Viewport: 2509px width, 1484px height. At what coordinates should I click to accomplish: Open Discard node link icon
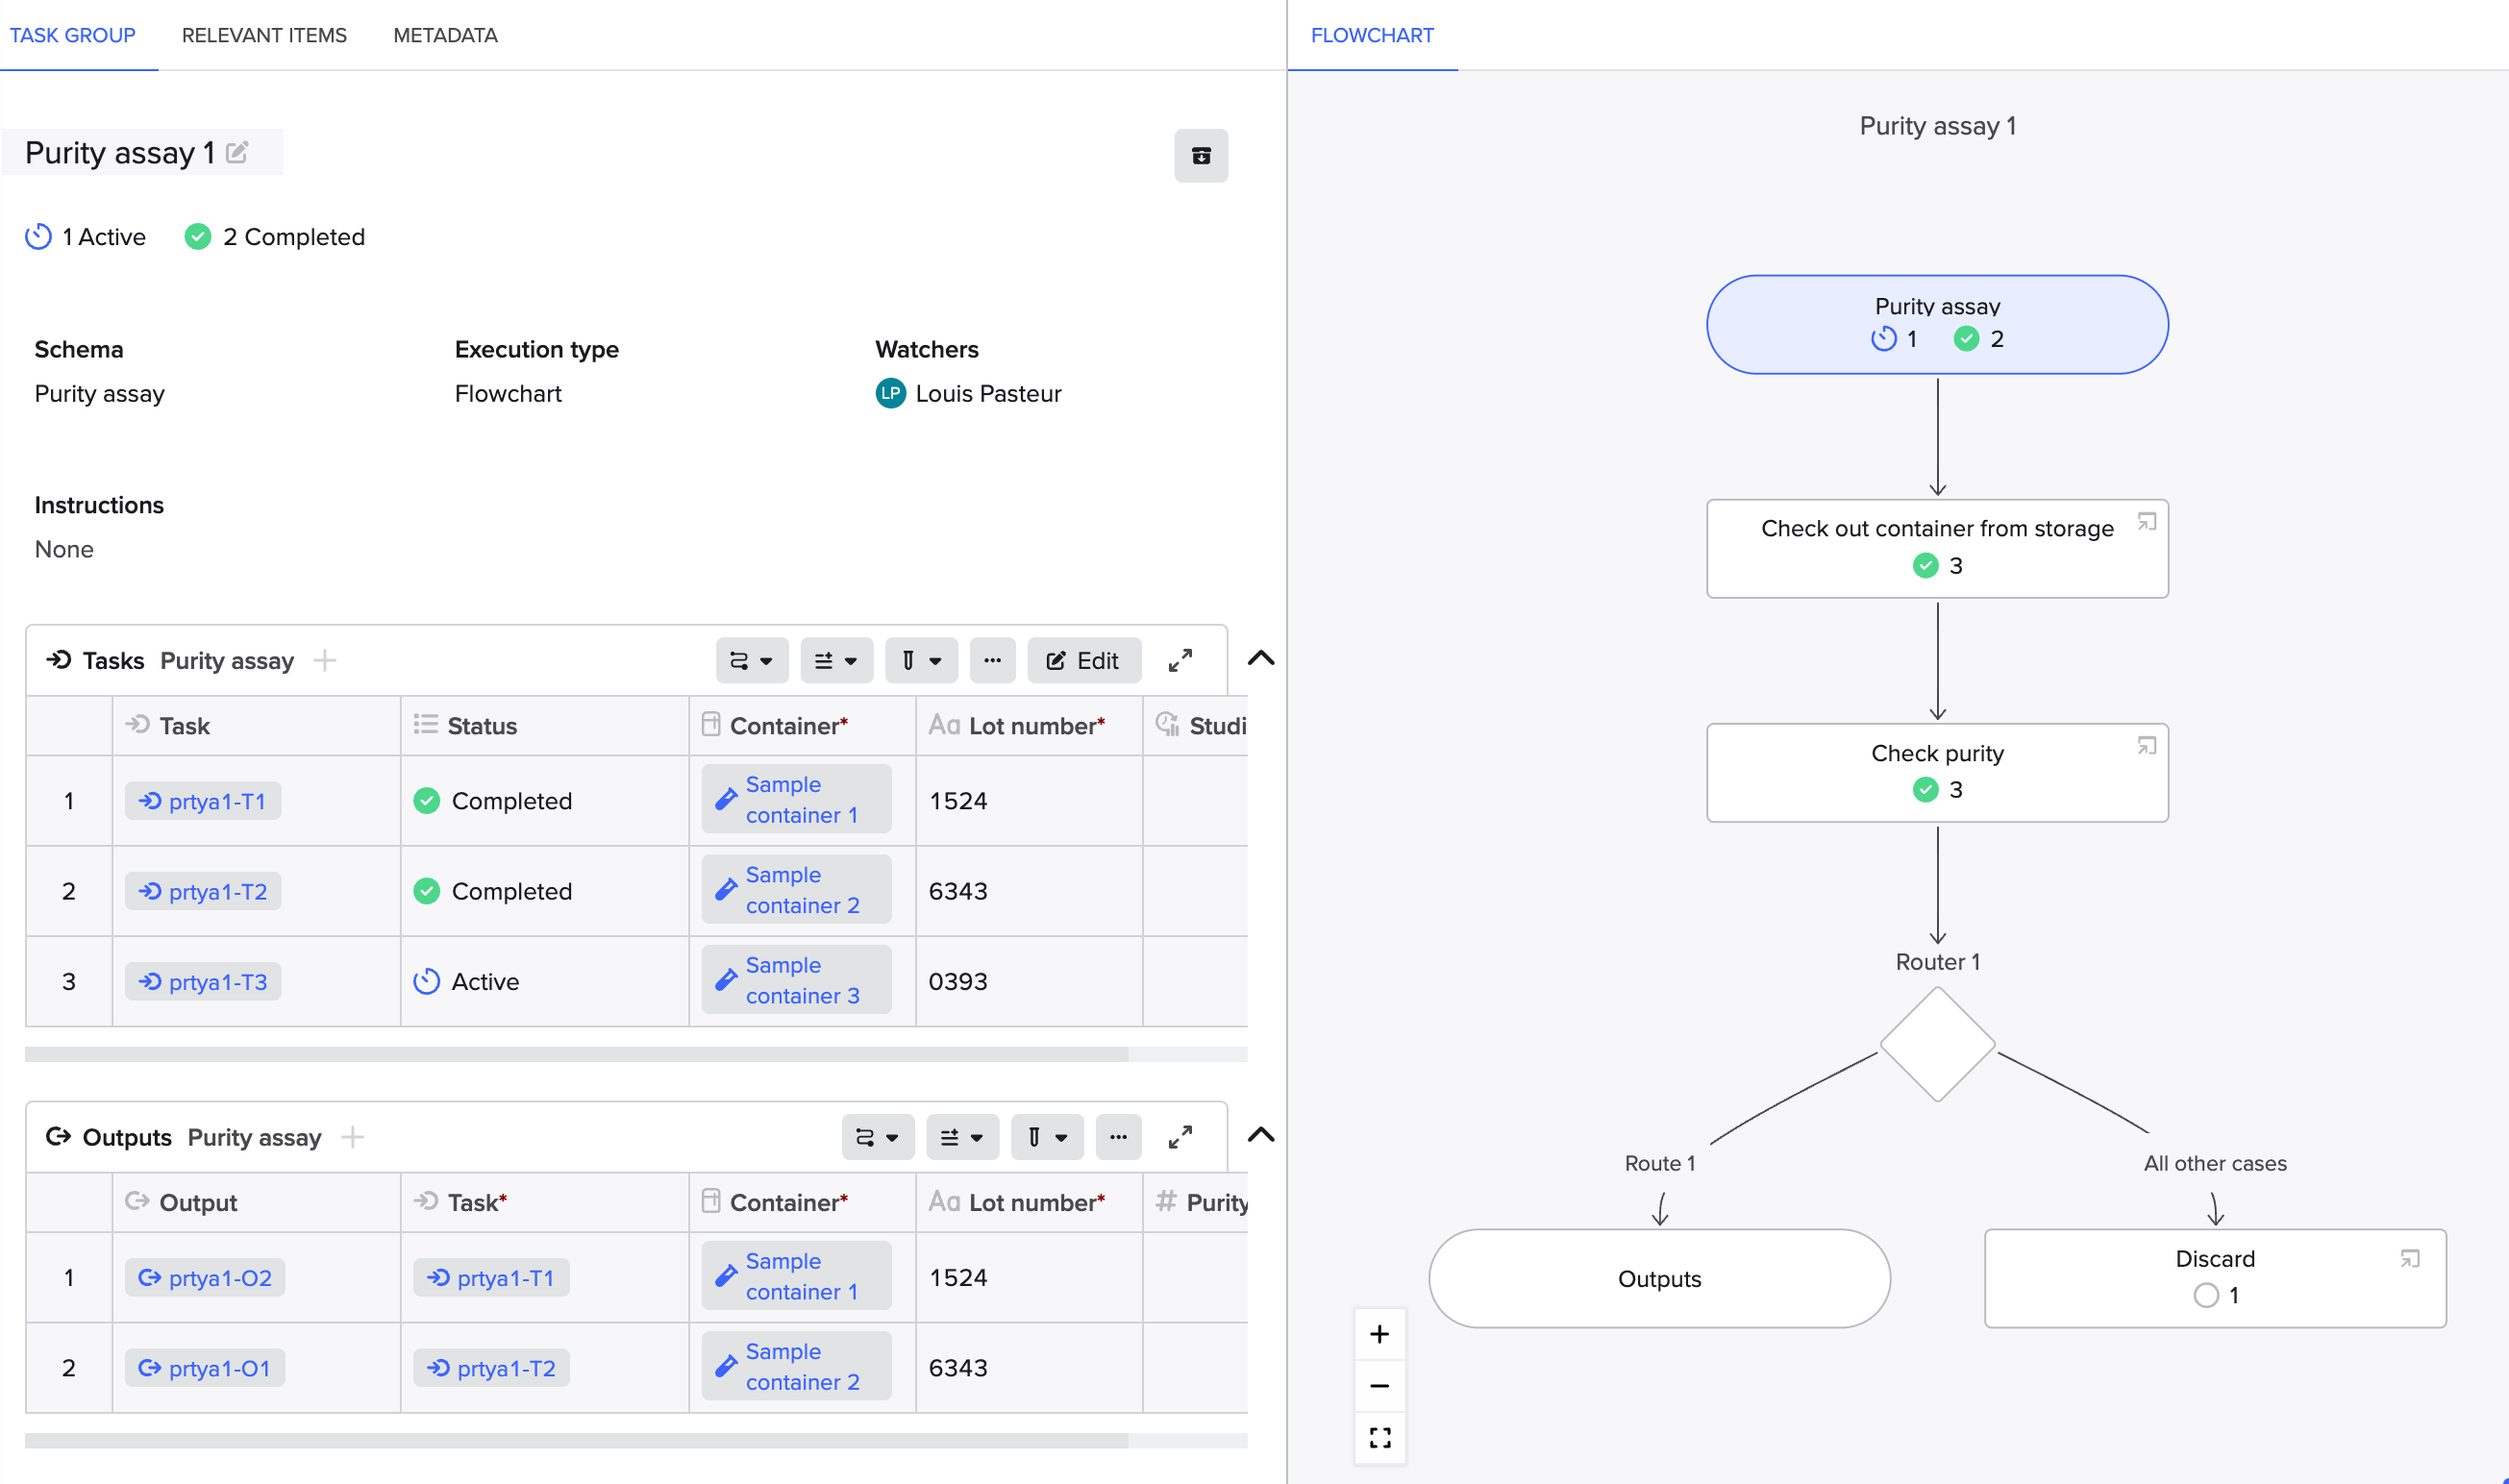point(2410,1258)
